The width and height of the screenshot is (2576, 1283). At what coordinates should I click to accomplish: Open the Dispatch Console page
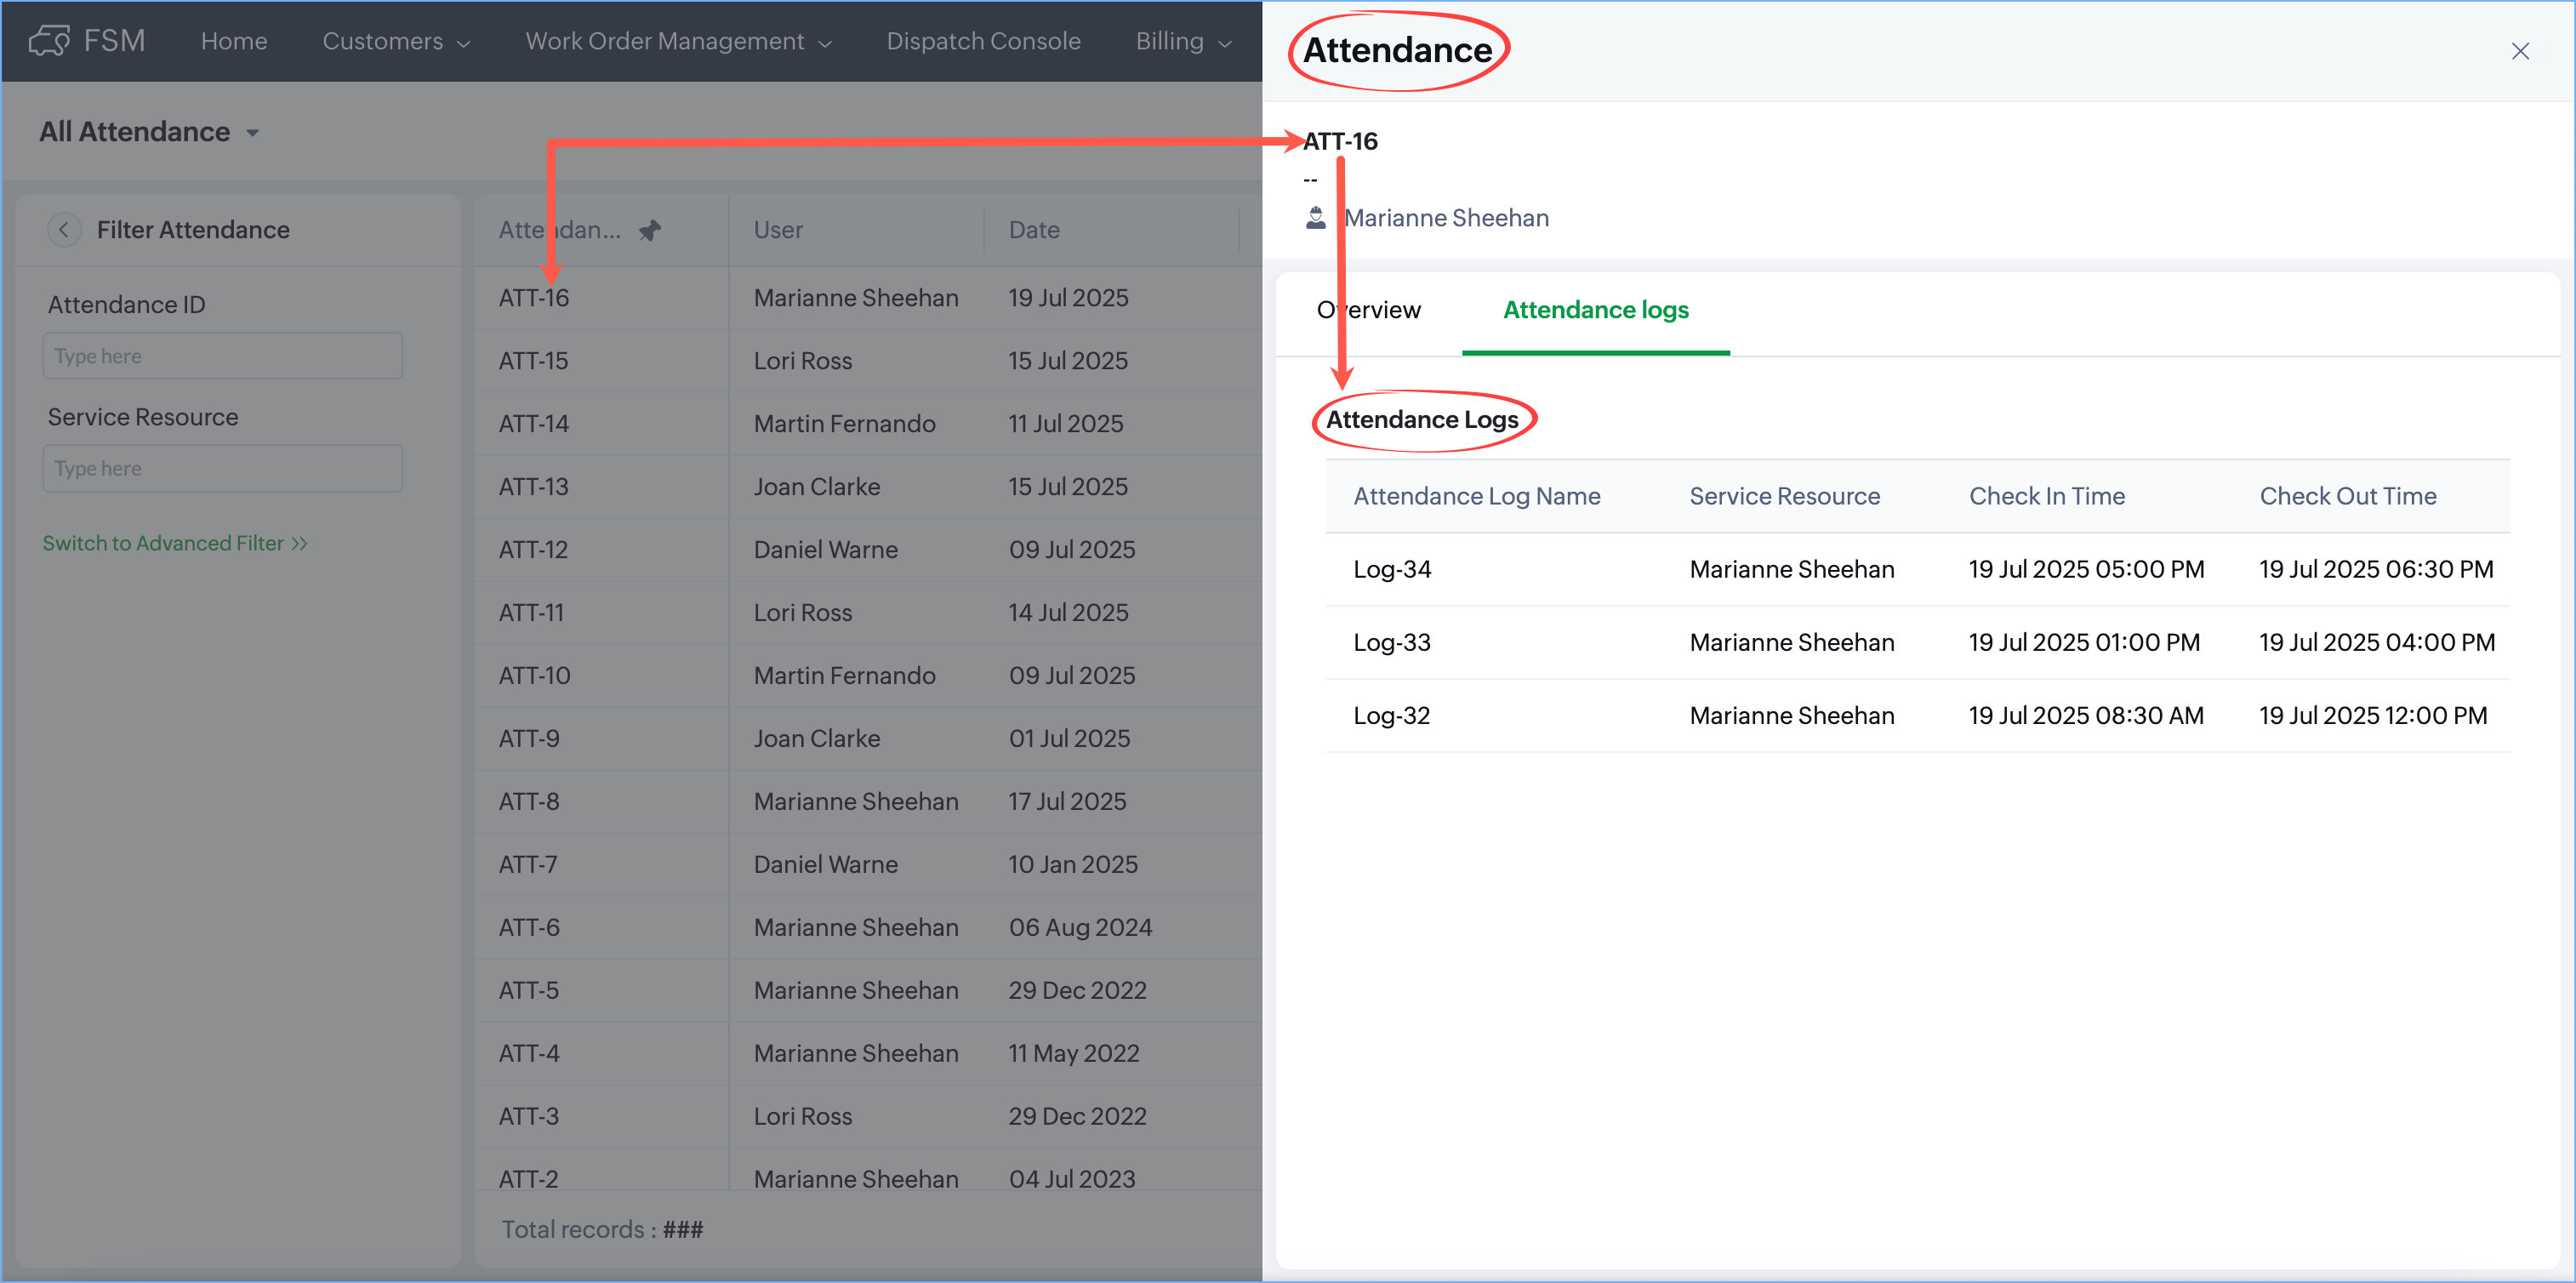[983, 41]
